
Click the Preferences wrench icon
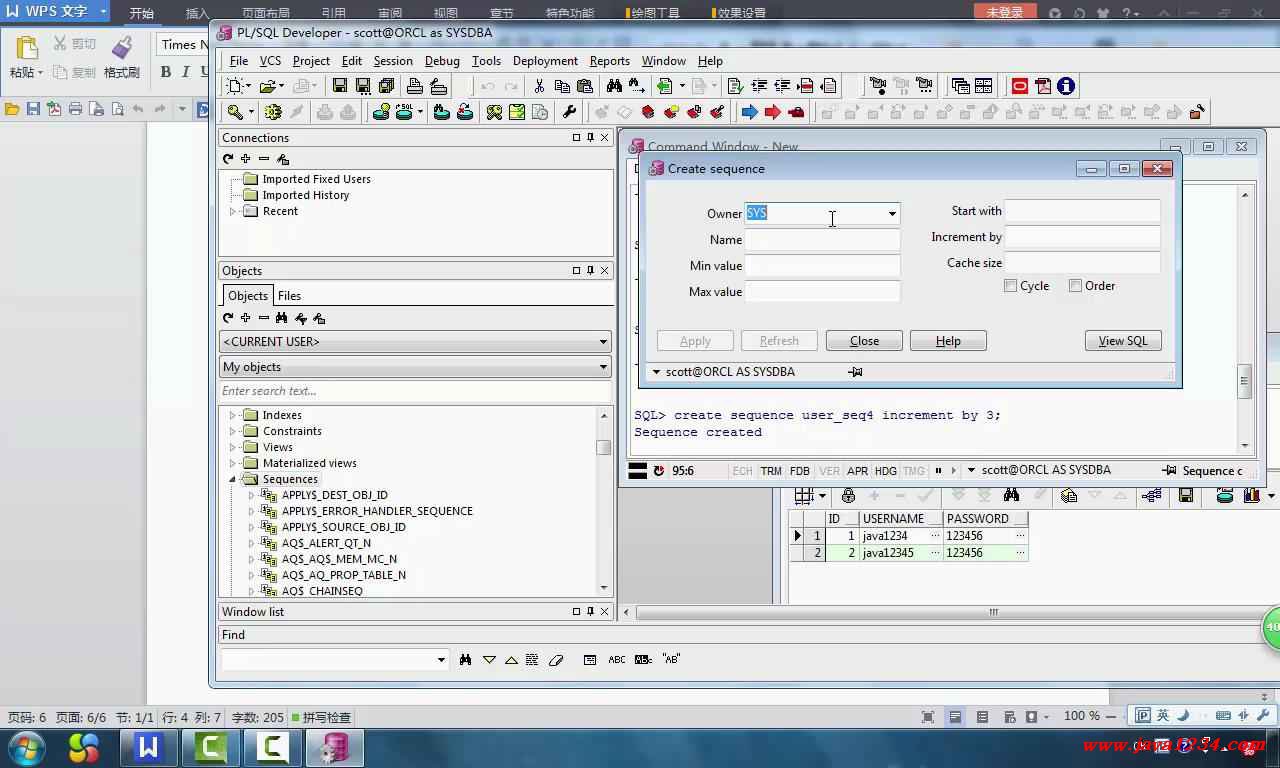point(570,112)
